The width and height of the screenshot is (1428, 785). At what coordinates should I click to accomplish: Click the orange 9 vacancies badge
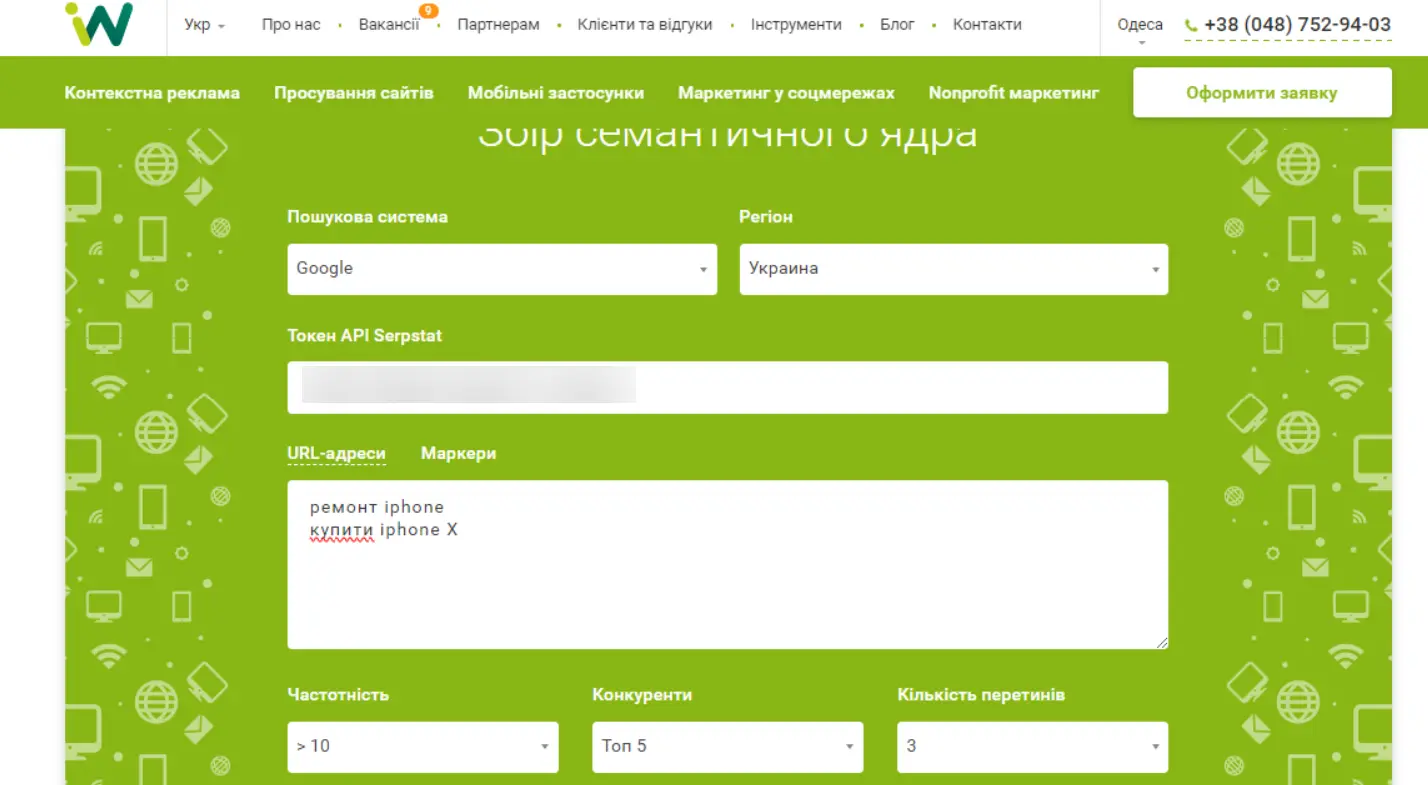[429, 11]
